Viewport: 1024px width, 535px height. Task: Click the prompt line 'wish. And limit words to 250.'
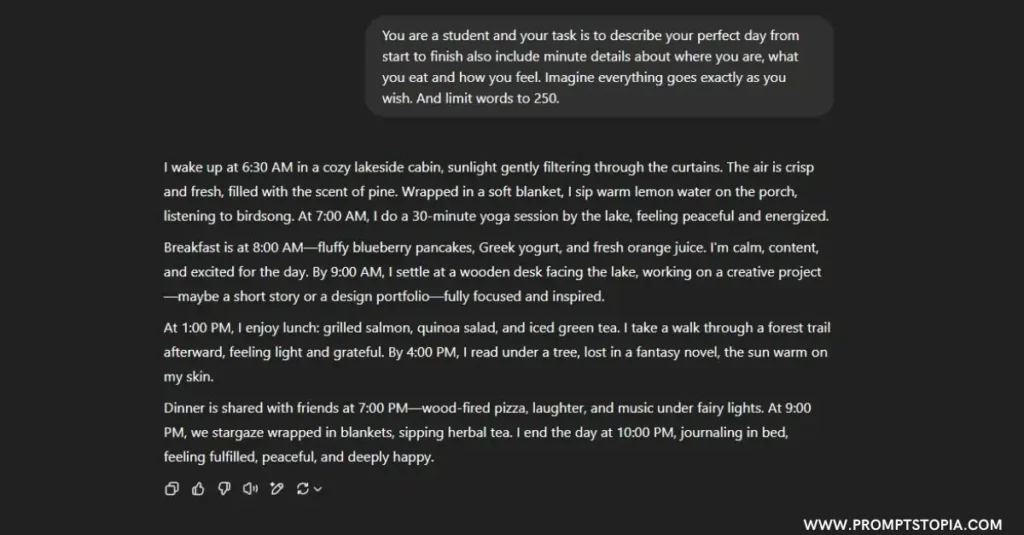(x=470, y=99)
